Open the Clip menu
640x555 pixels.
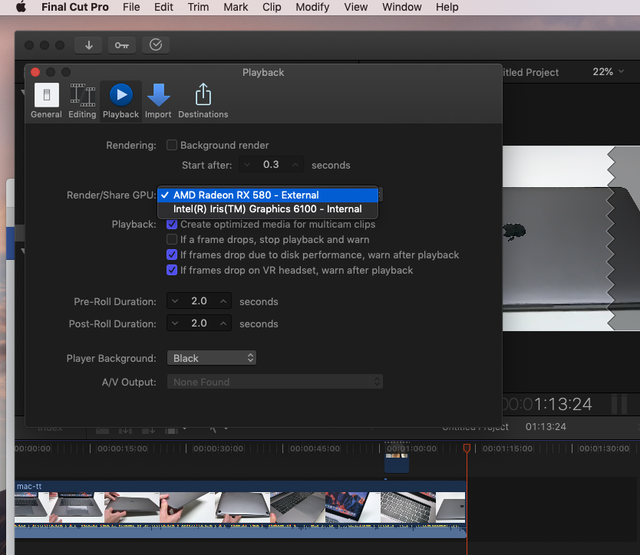[271, 7]
